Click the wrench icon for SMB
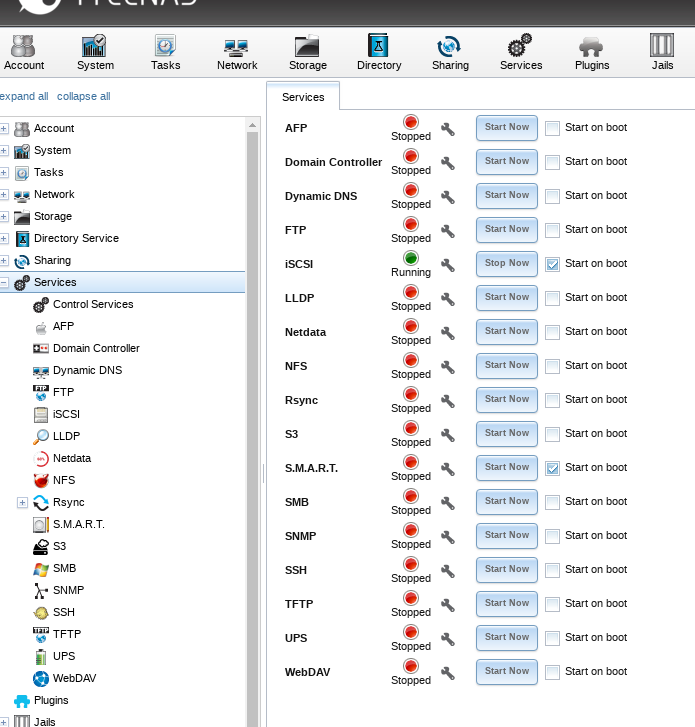Image resolution: width=695 pixels, height=727 pixels. pos(447,503)
